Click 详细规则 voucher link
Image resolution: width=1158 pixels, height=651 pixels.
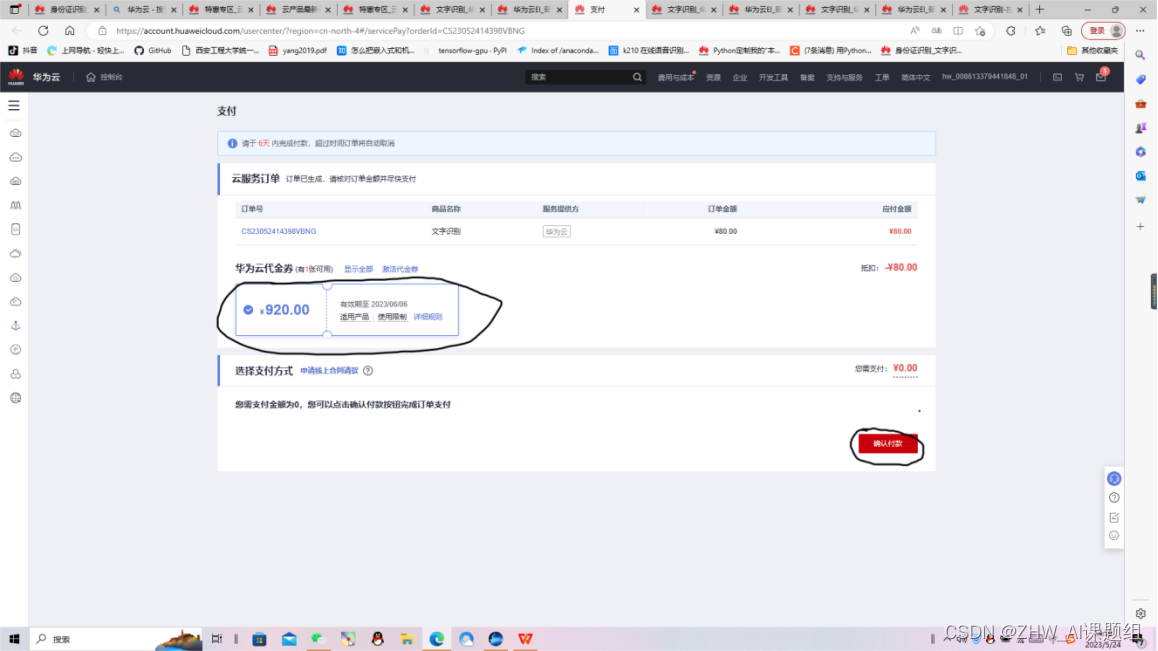(428, 317)
